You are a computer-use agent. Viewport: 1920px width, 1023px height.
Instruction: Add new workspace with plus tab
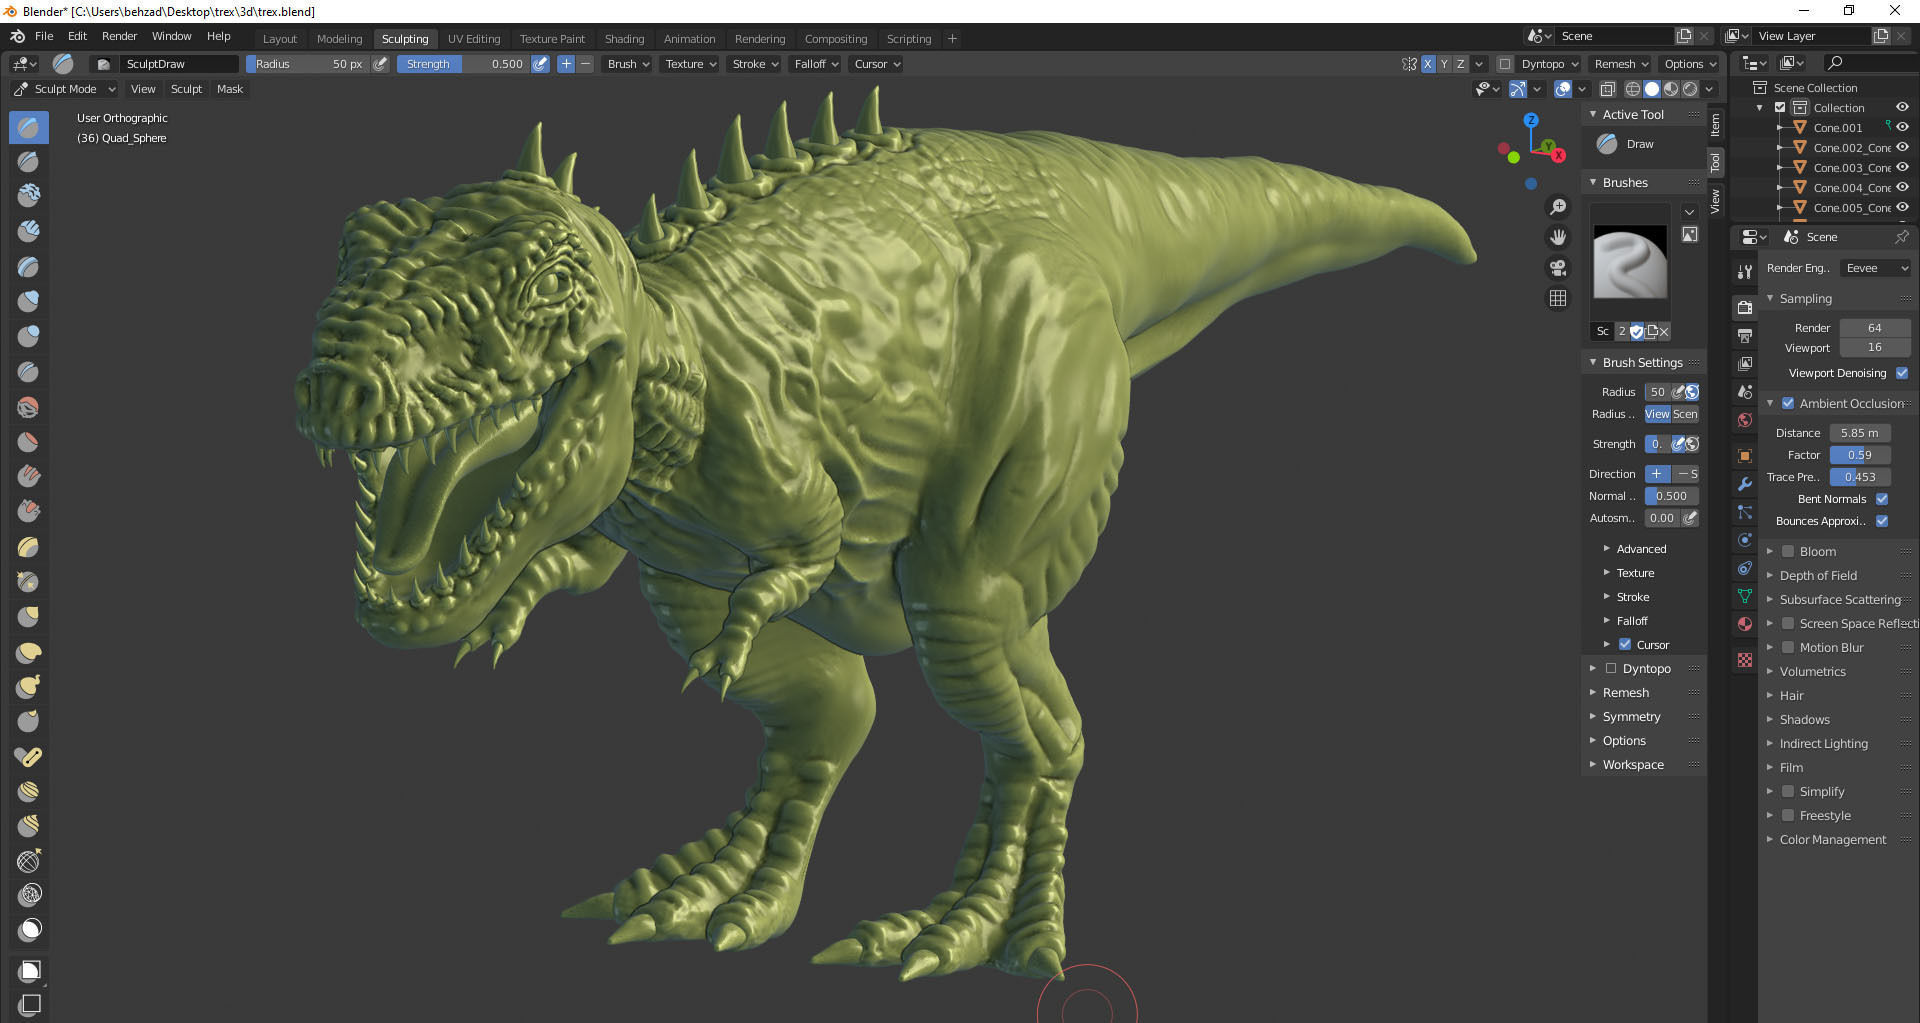(x=952, y=39)
